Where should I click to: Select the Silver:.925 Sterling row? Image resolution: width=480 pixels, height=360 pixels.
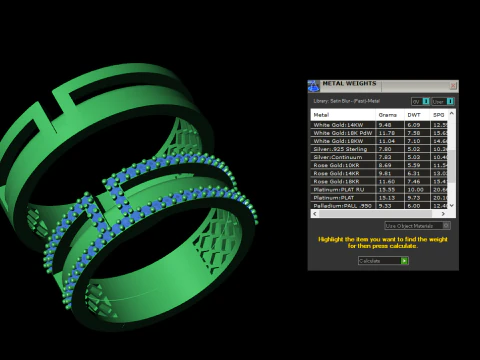coord(379,149)
